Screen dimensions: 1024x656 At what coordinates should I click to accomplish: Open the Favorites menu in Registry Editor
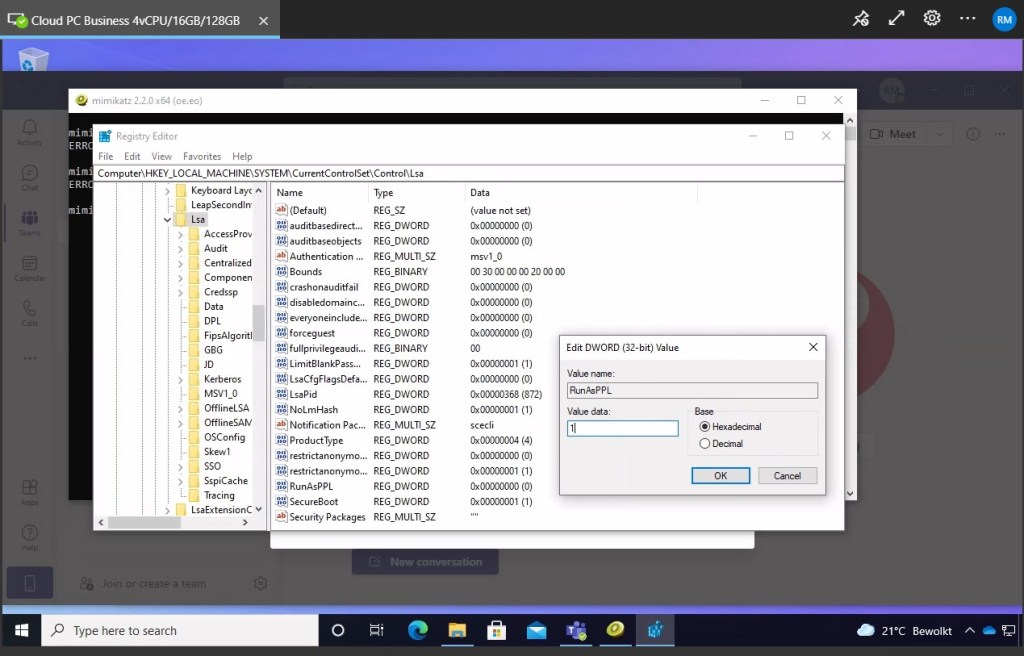point(202,156)
